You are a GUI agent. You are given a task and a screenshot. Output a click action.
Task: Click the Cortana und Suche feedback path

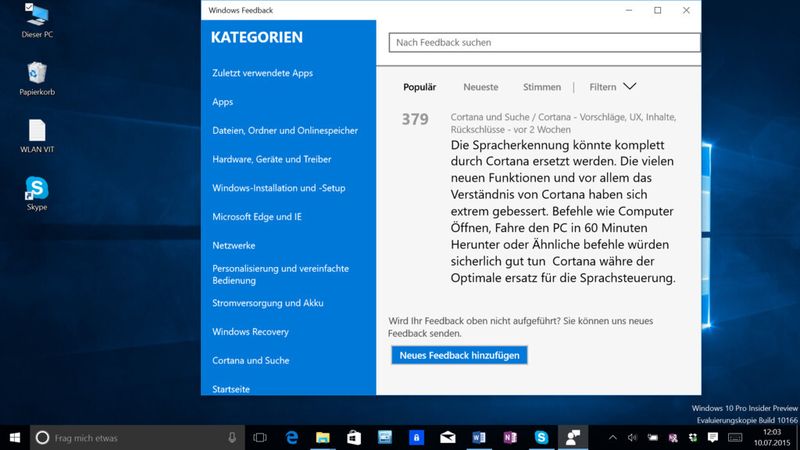pyautogui.click(x=563, y=123)
